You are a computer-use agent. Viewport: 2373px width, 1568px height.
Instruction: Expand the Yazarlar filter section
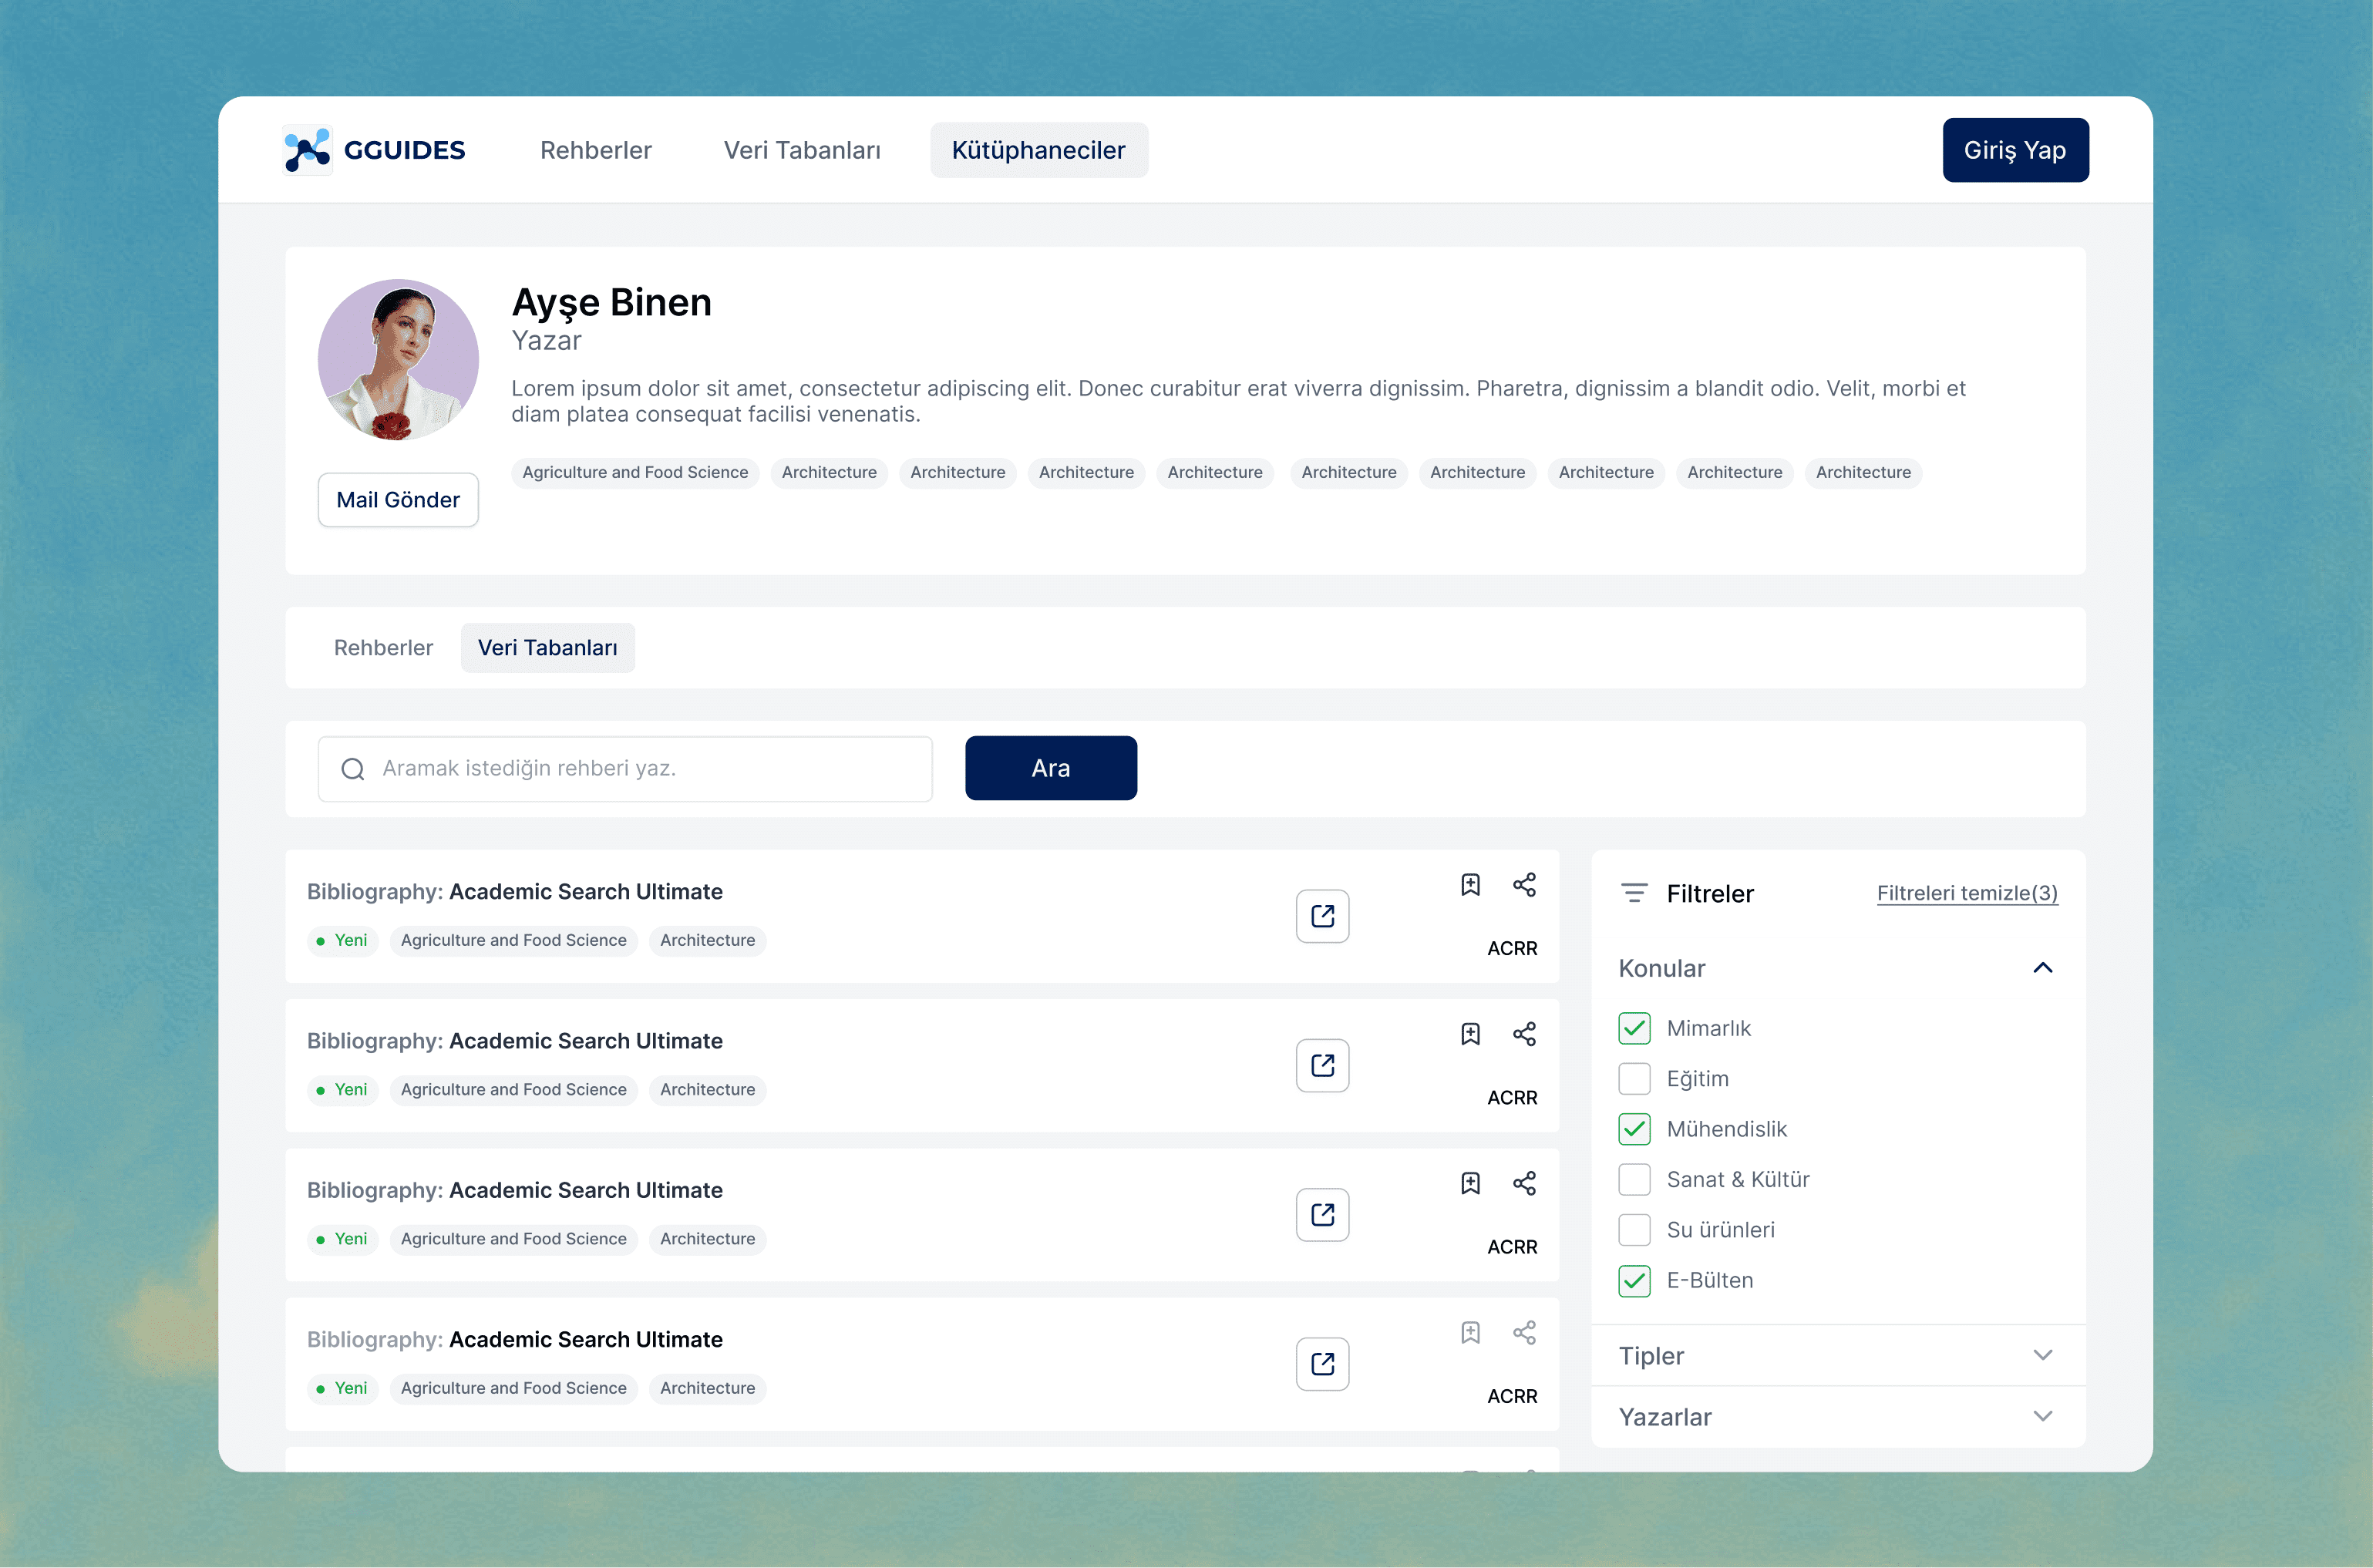(x=2042, y=1416)
